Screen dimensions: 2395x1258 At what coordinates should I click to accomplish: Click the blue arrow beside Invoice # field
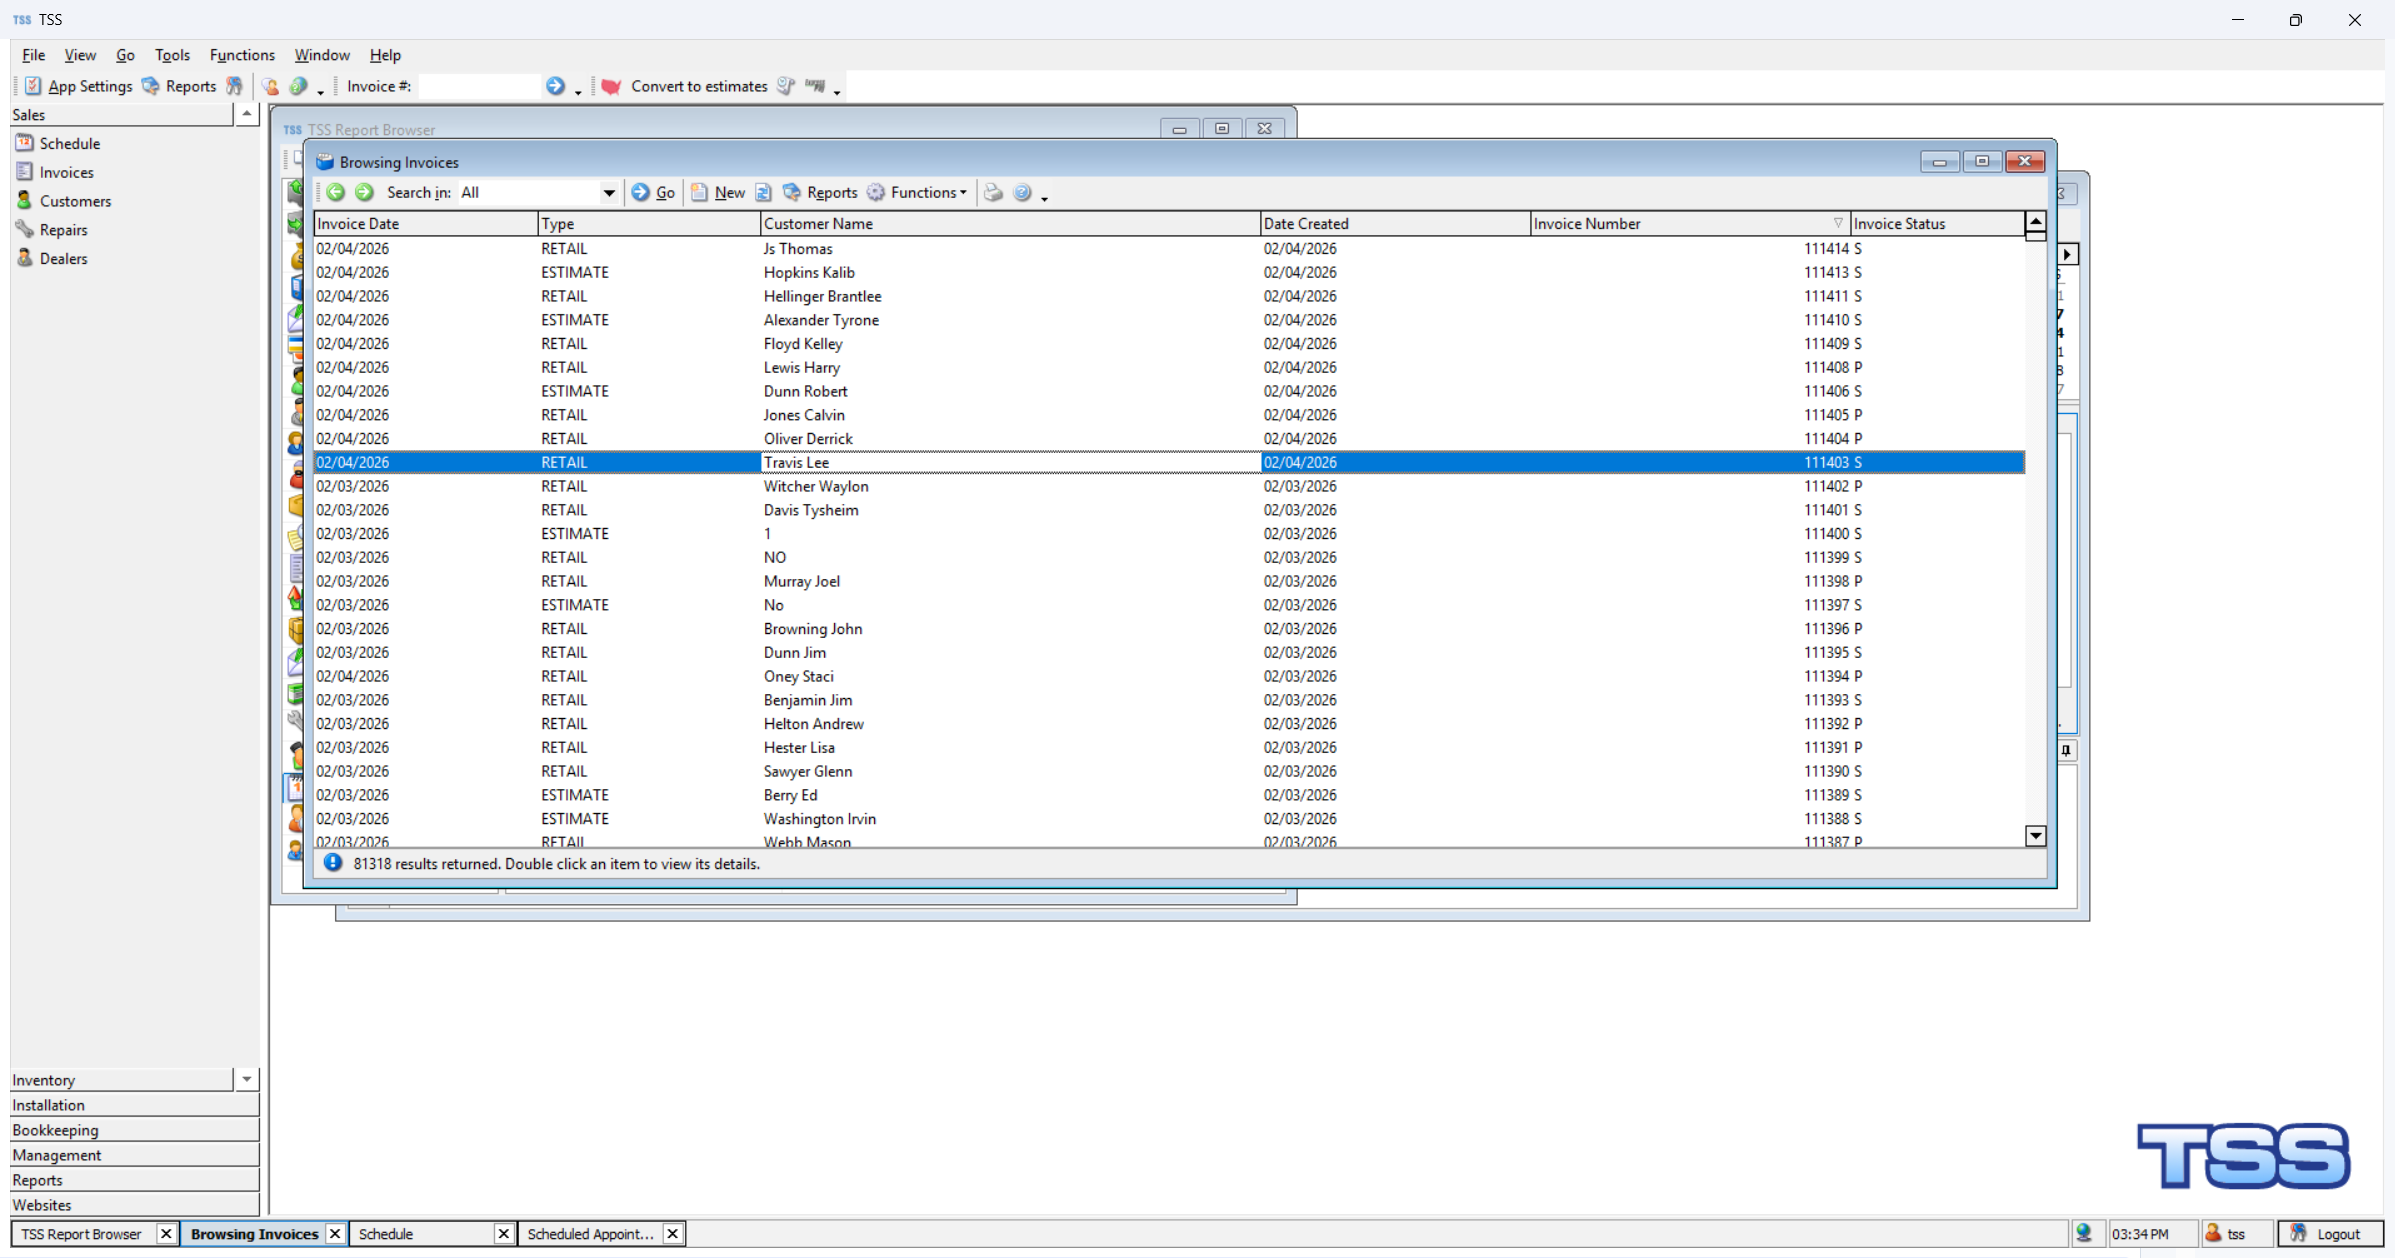pyautogui.click(x=555, y=86)
